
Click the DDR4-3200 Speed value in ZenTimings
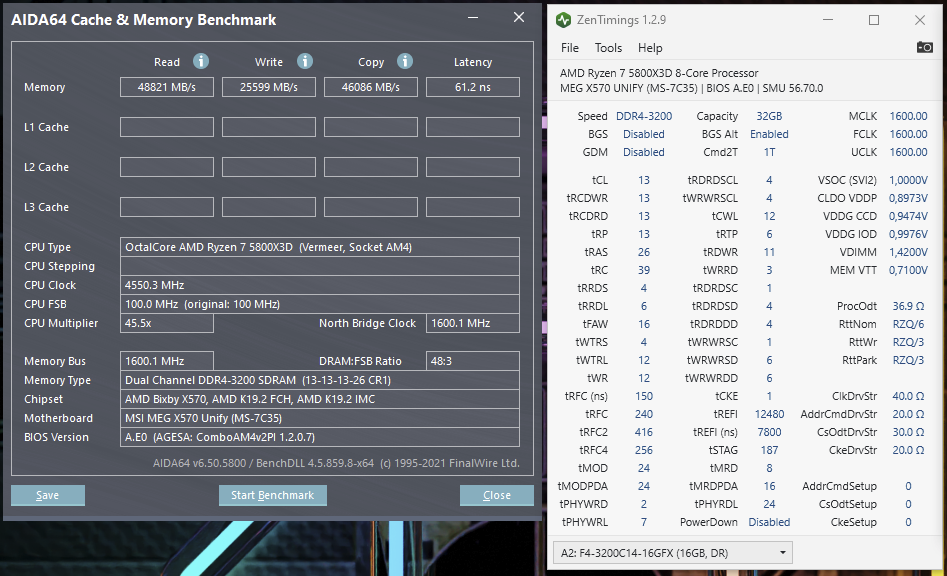pyautogui.click(x=644, y=116)
